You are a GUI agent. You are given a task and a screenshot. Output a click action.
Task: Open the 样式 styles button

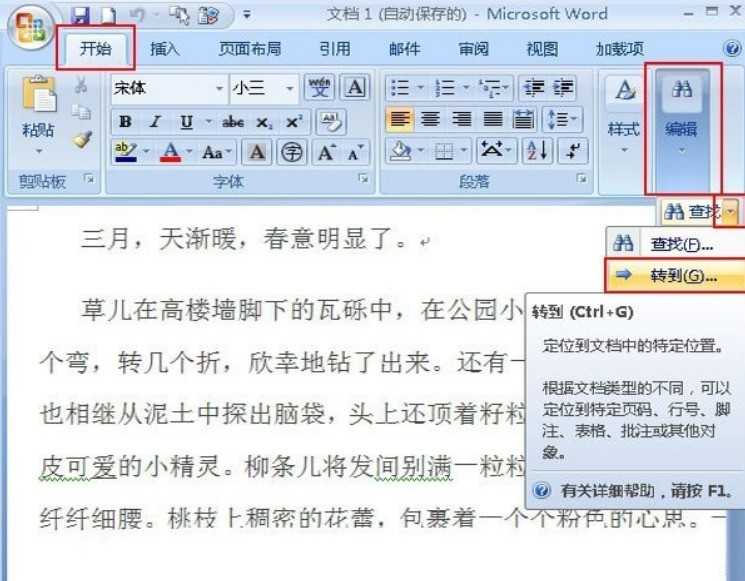[x=624, y=114]
